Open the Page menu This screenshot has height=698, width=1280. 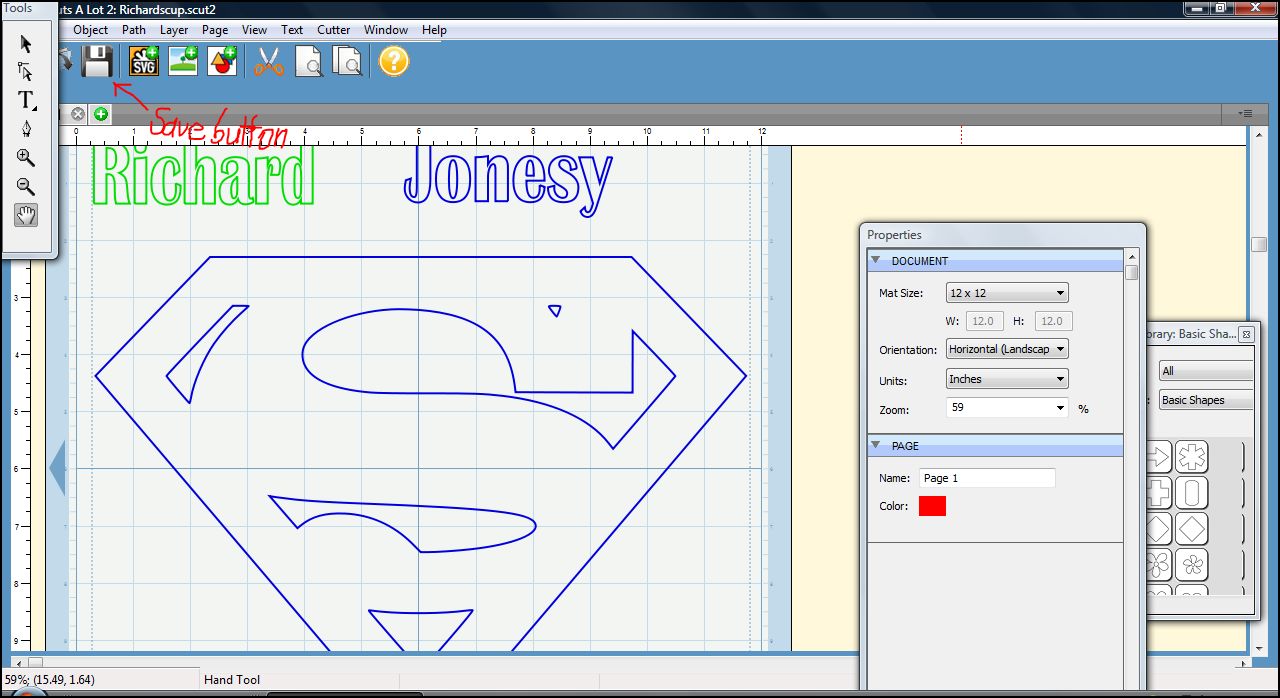[x=215, y=30]
